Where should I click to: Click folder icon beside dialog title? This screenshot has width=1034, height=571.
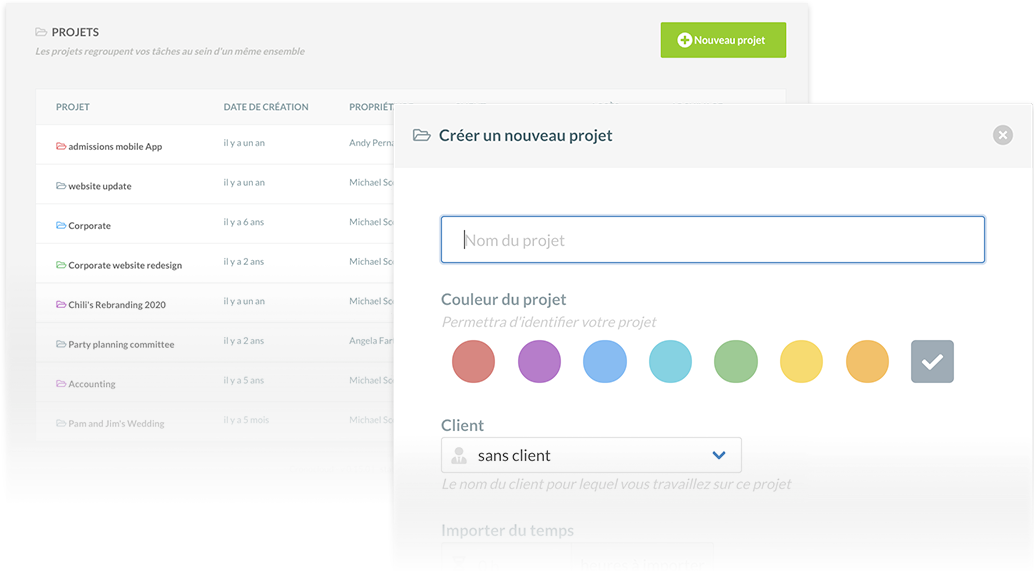pos(421,135)
